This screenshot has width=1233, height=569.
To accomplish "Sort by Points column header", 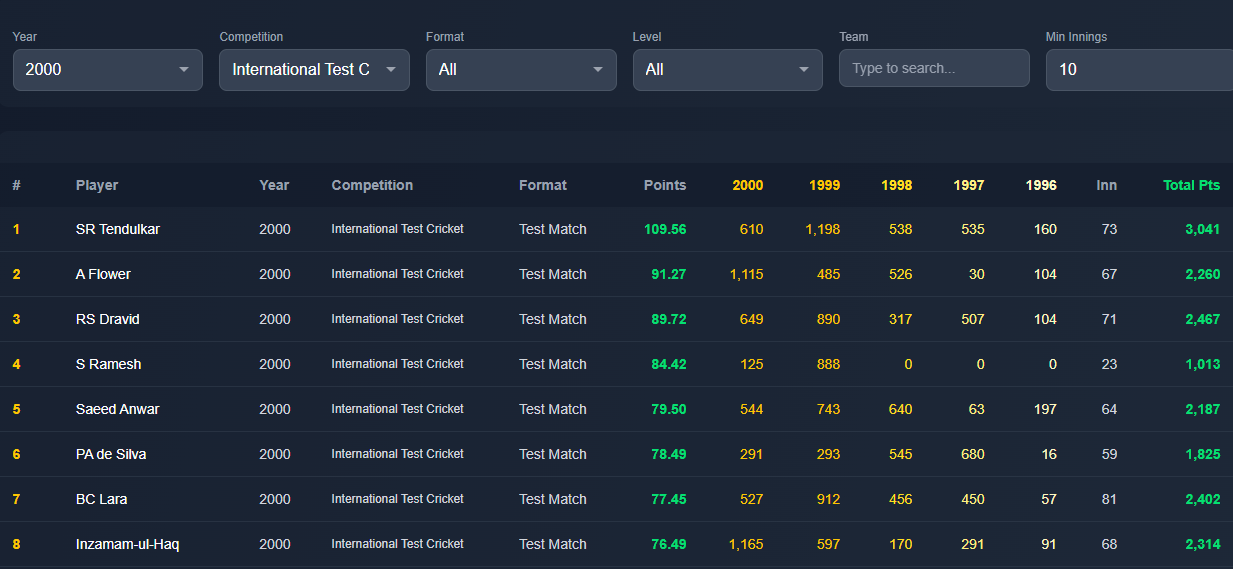I will point(664,185).
